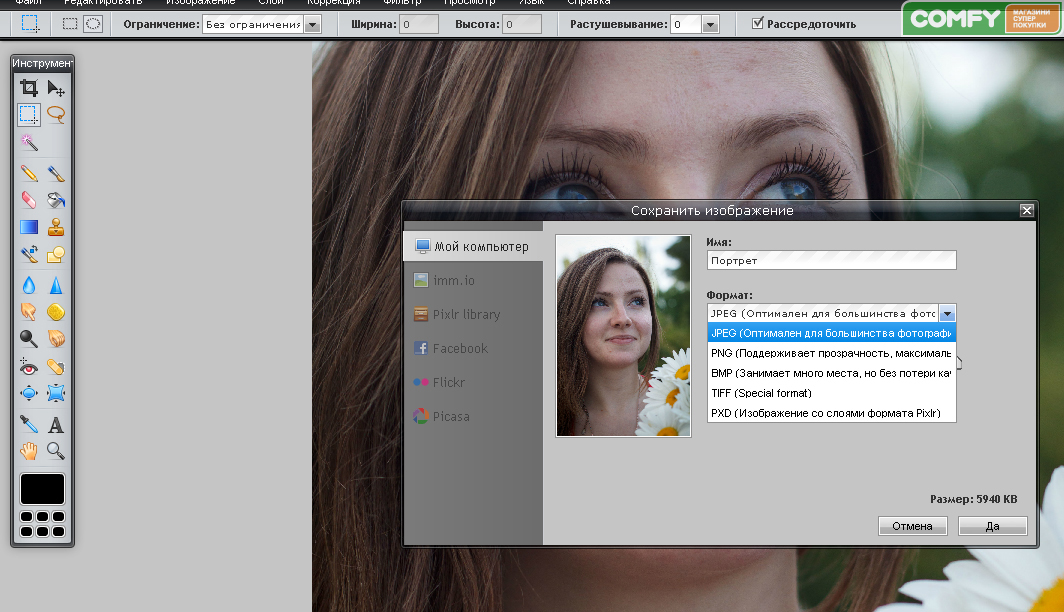Select the Gradient tool
The image size is (1064, 612).
coord(28,227)
